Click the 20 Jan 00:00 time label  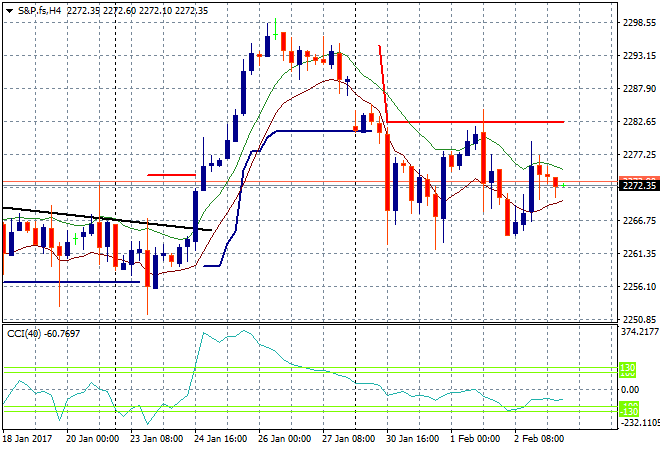(93, 439)
